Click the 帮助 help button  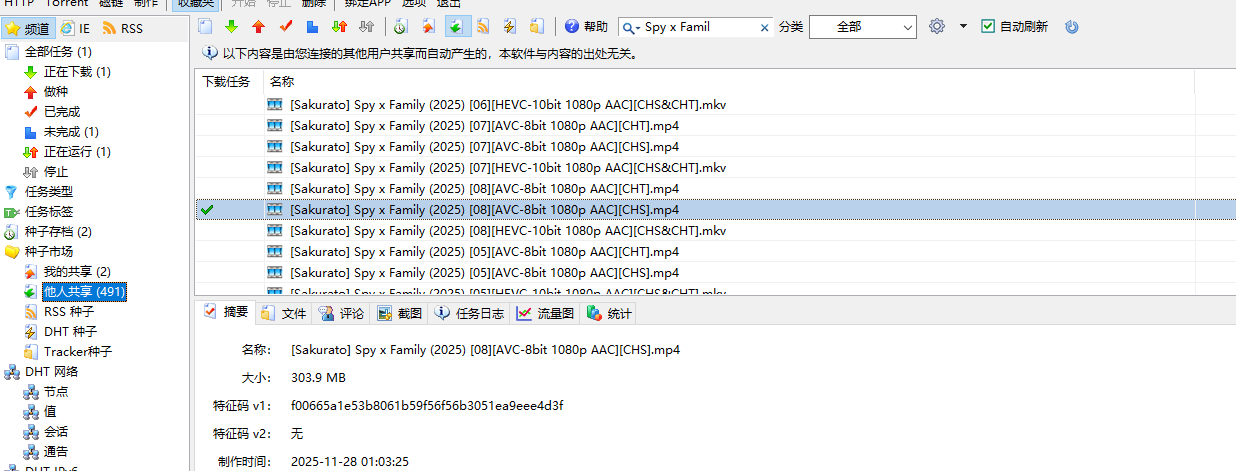tap(586, 27)
